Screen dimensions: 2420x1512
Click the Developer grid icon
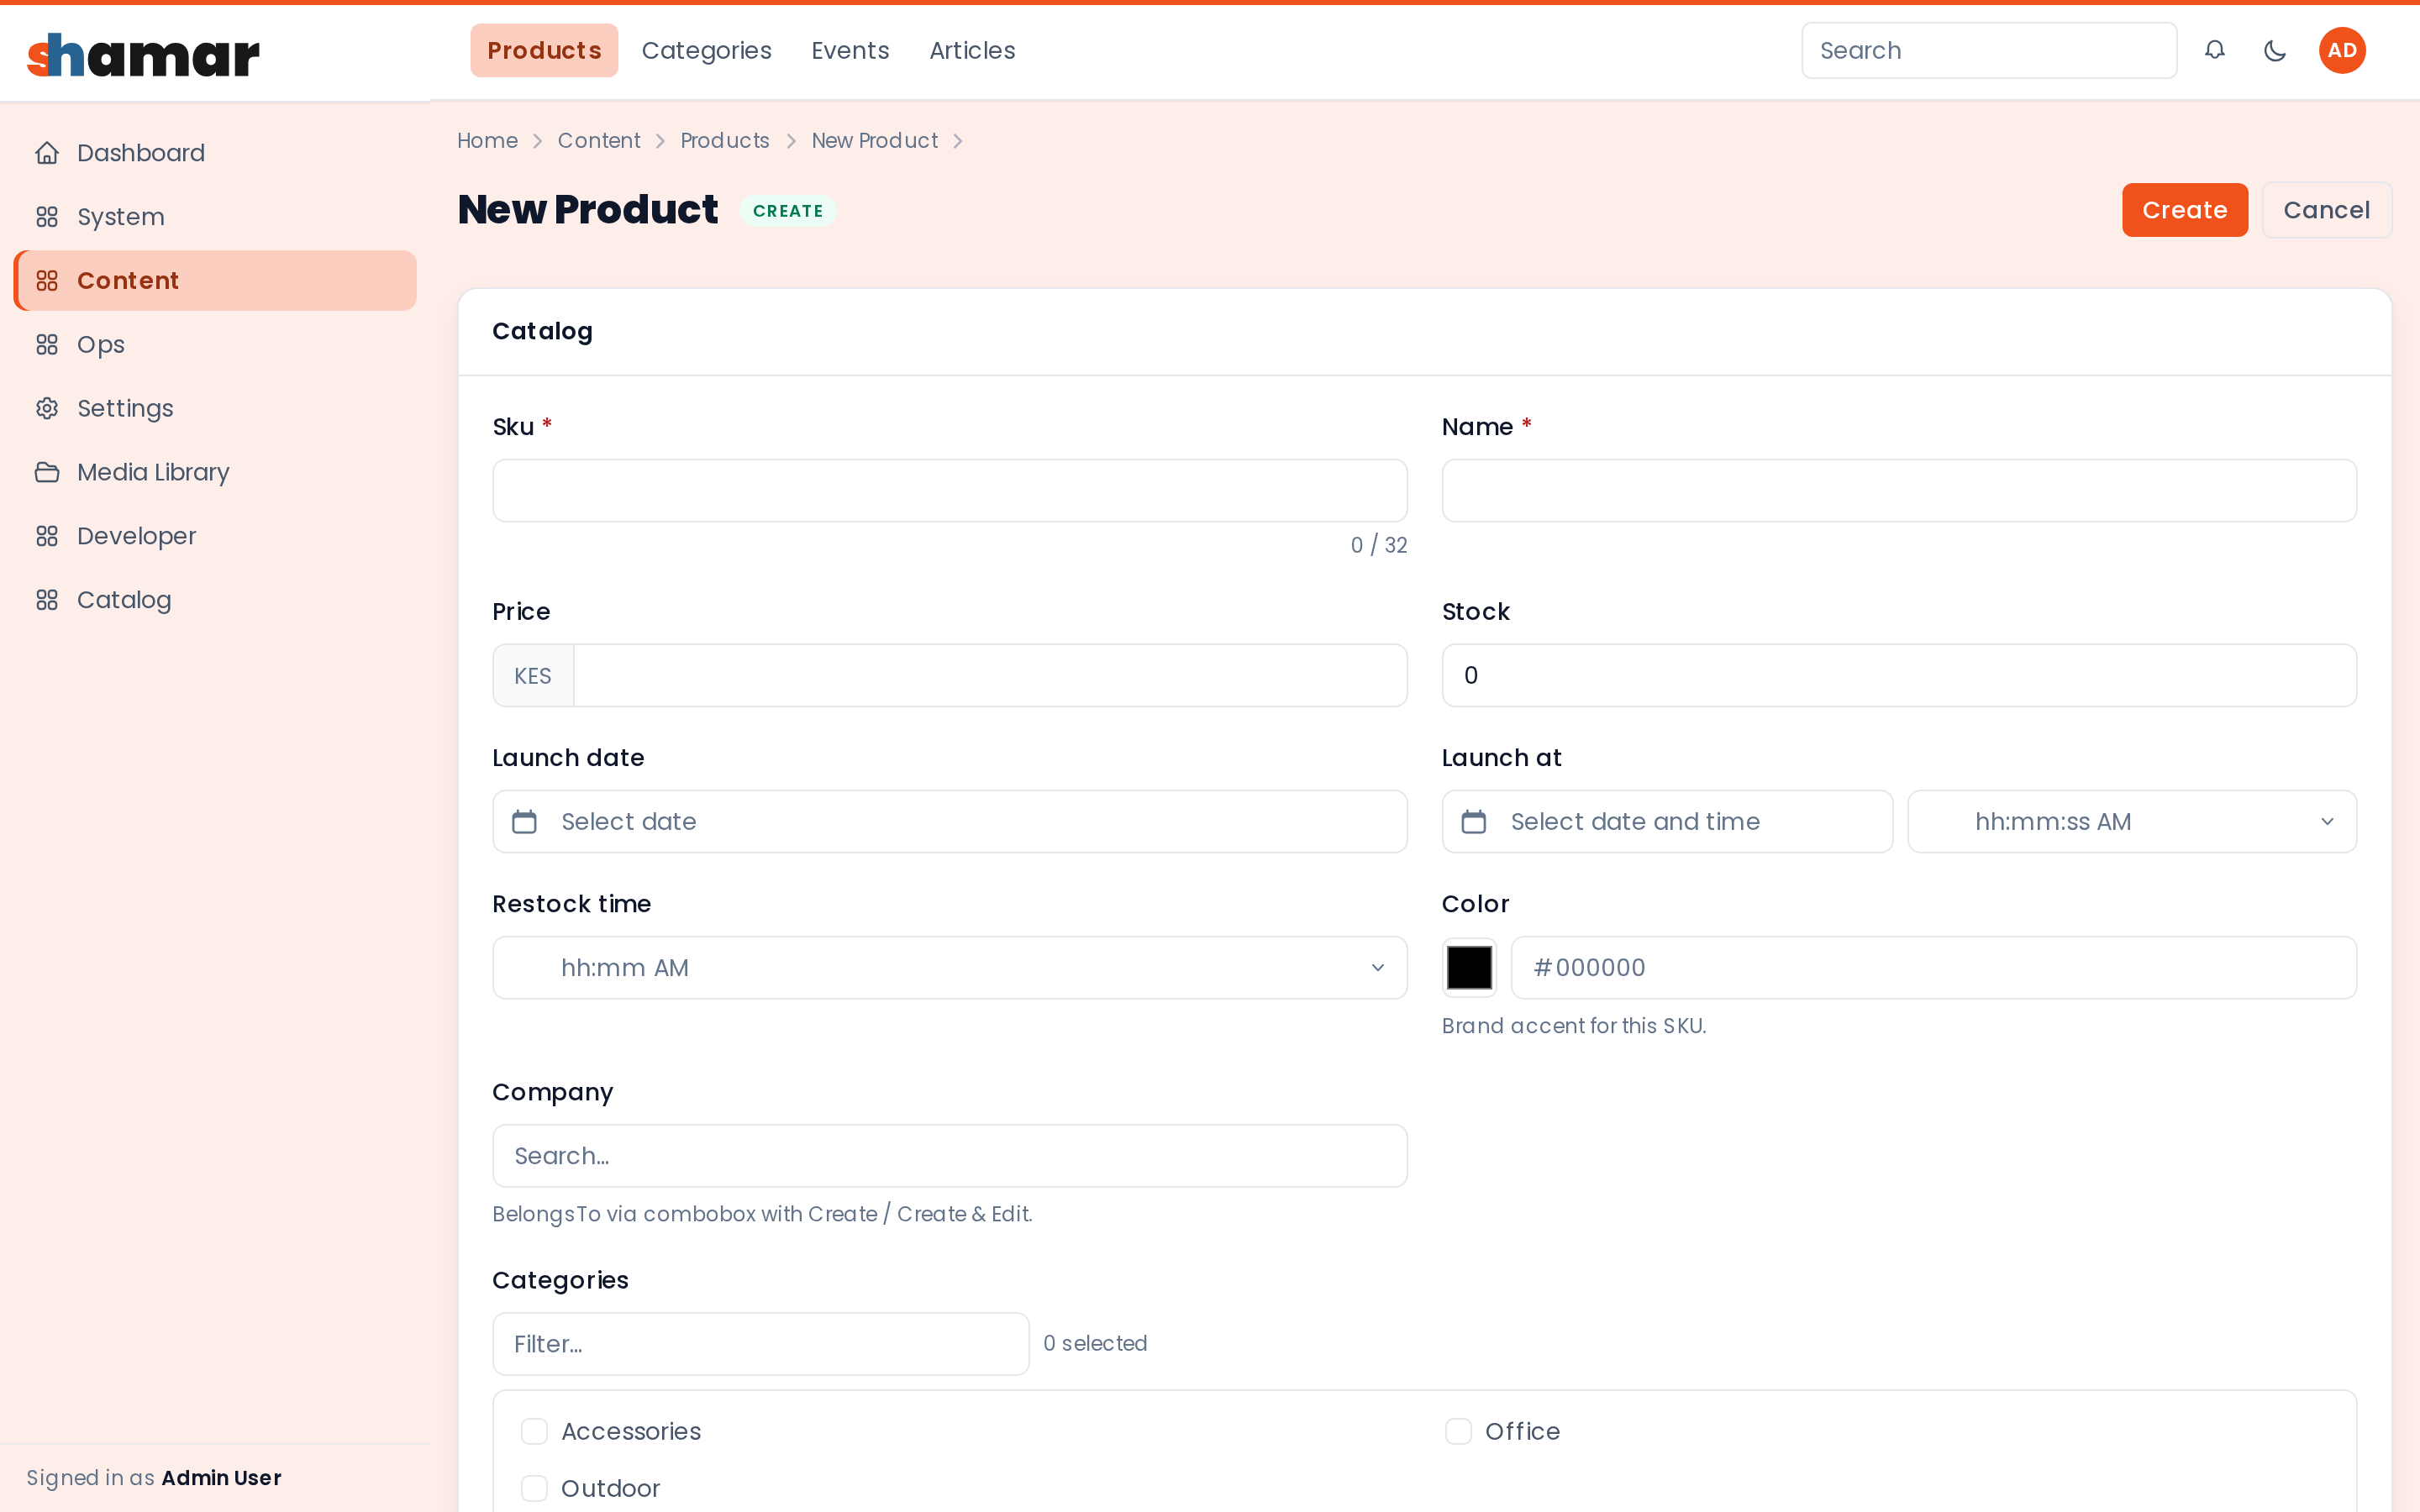click(x=47, y=536)
